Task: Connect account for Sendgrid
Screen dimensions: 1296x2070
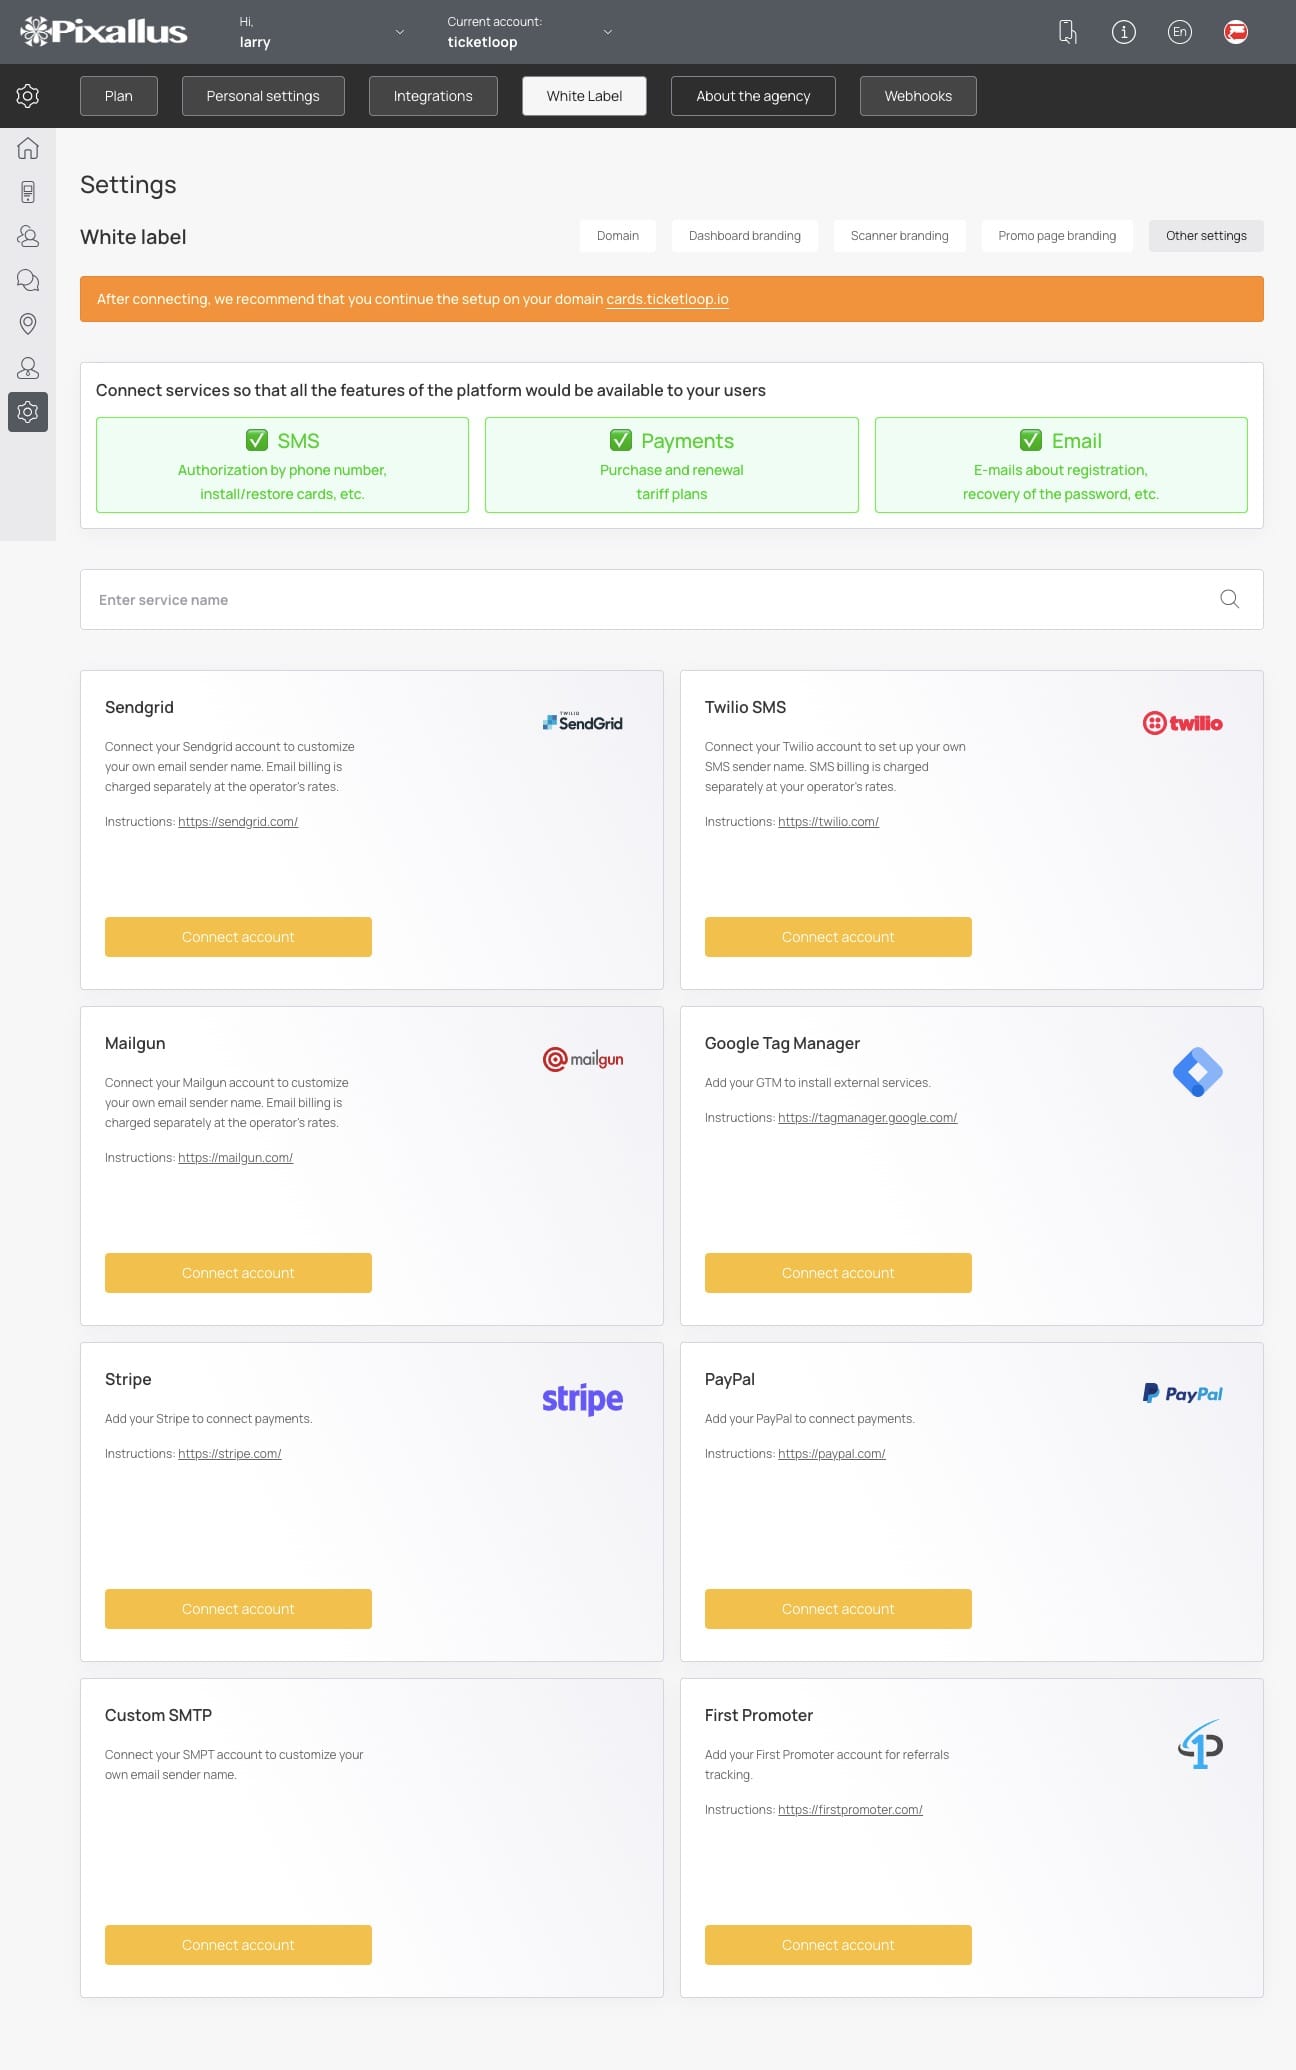Action: [x=238, y=937]
